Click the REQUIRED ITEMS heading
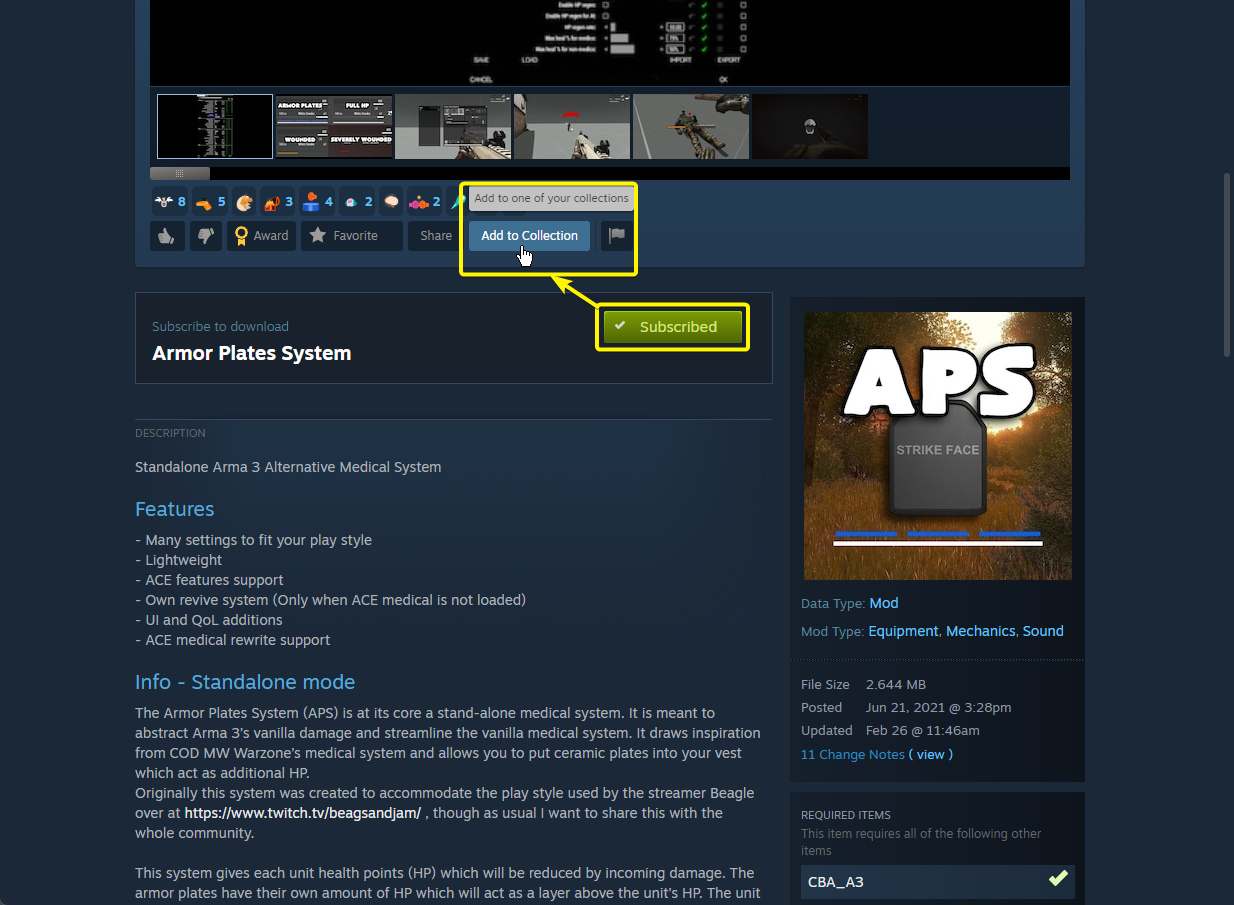The width and height of the screenshot is (1234, 905). [846, 815]
